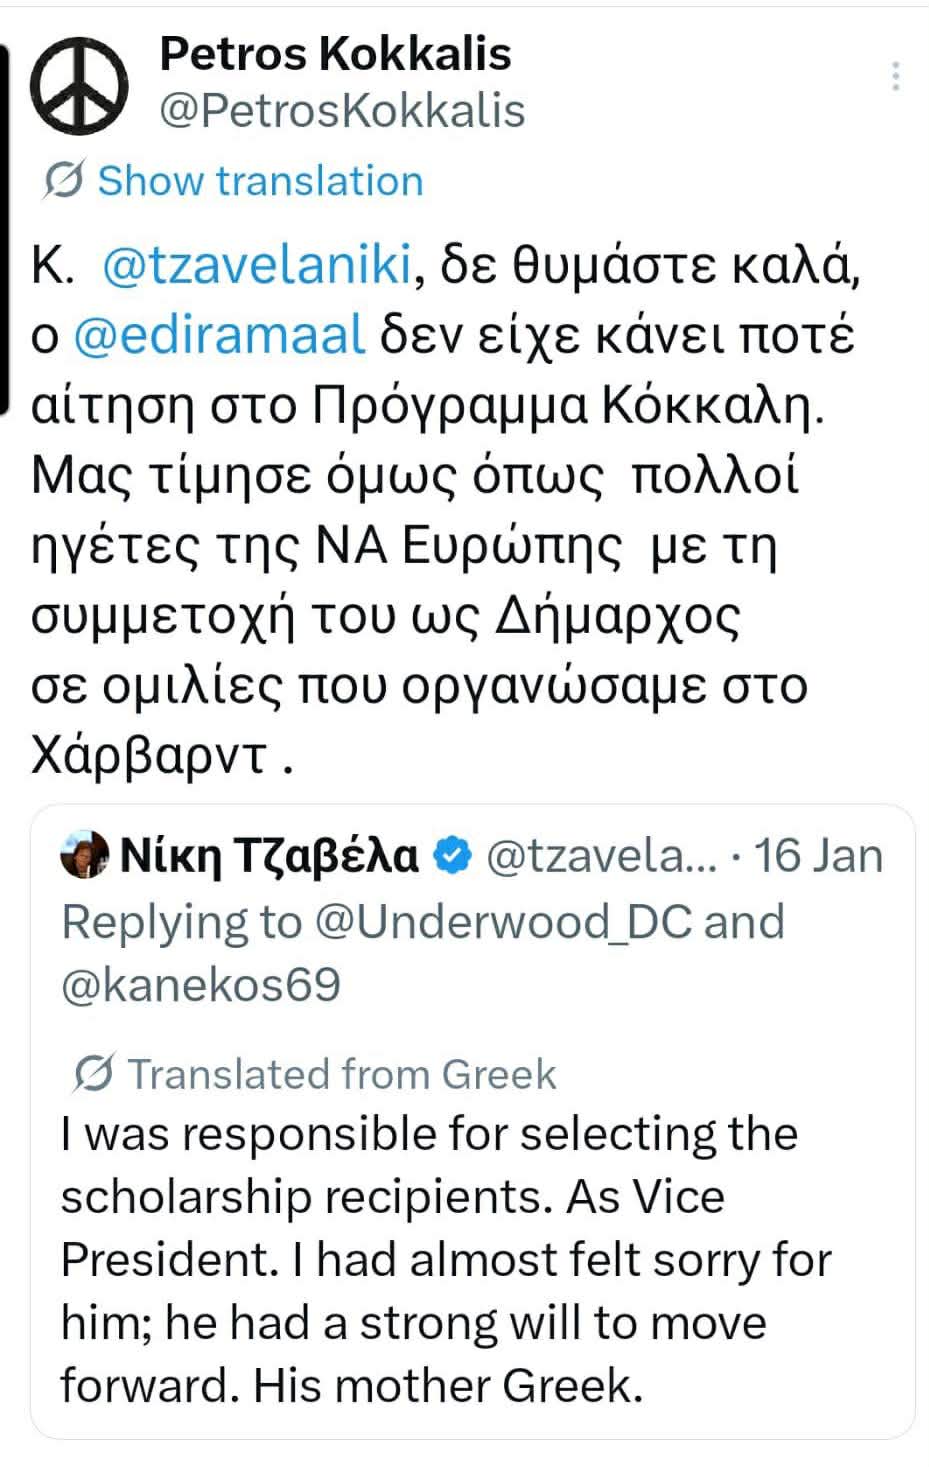Open the @kanekos69 reply mention
This screenshot has width=929, height=1467.
point(201,986)
